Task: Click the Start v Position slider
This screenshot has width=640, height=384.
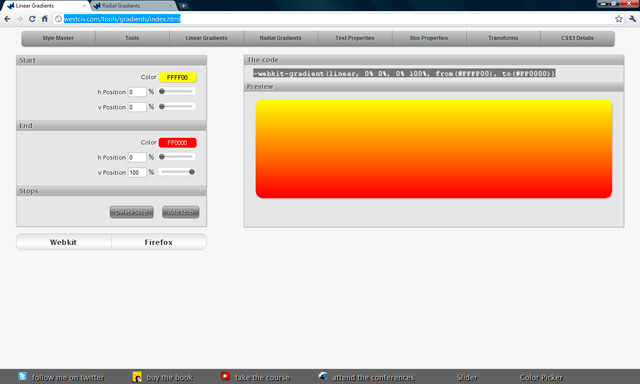Action: pyautogui.click(x=177, y=107)
